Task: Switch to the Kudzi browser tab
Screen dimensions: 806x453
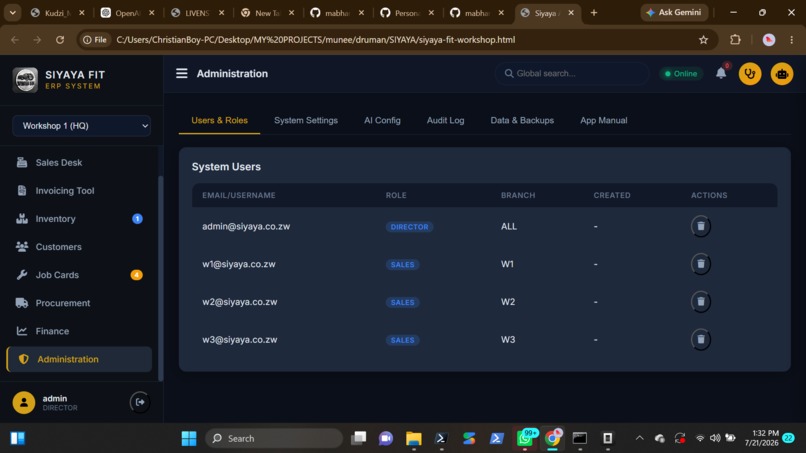Action: (x=58, y=13)
